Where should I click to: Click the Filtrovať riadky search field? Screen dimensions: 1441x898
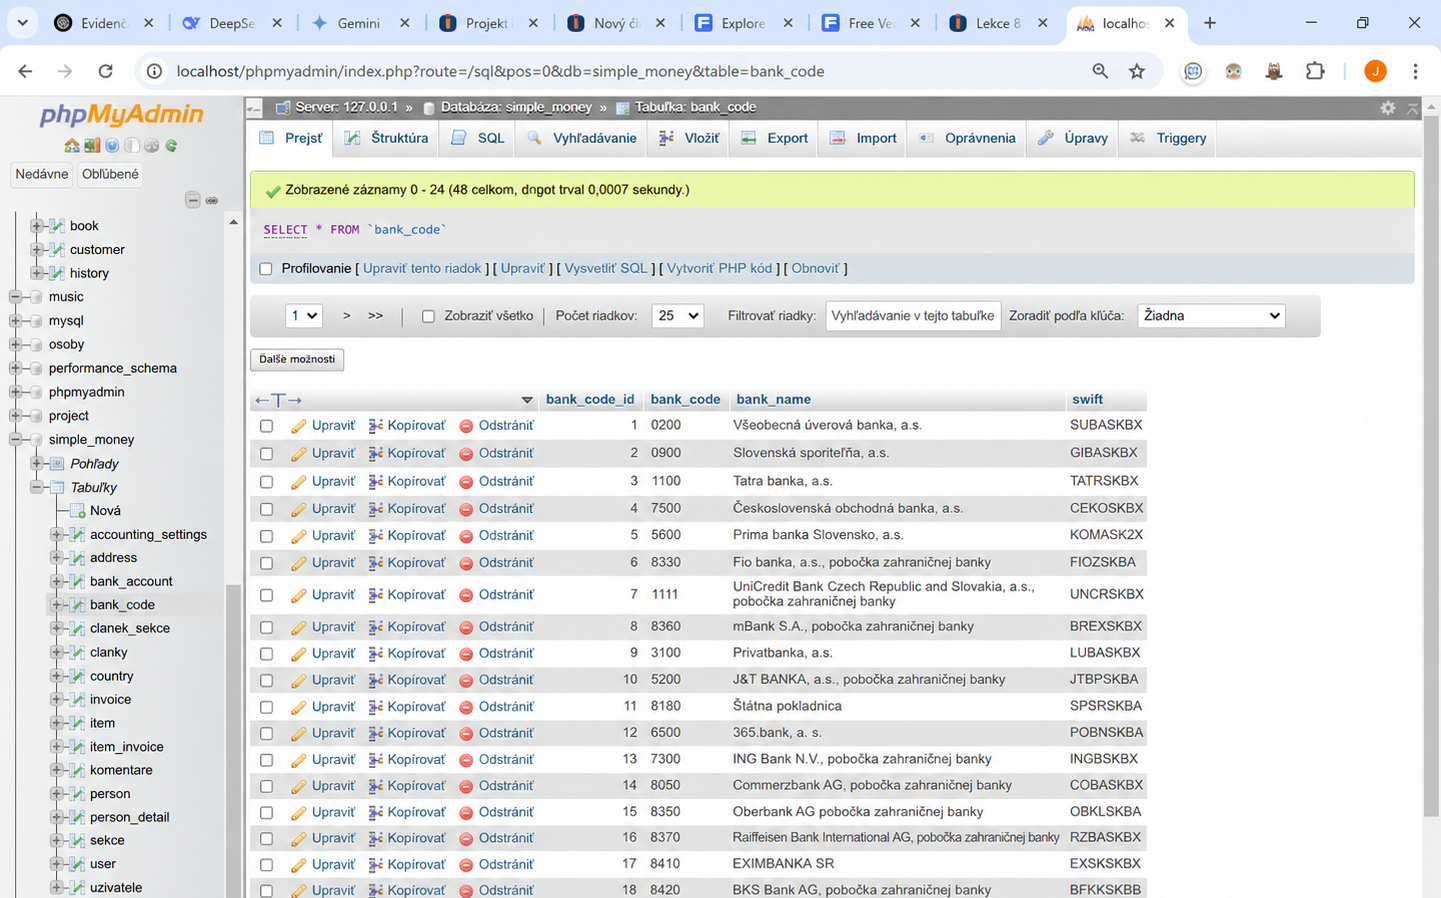pyautogui.click(x=913, y=316)
